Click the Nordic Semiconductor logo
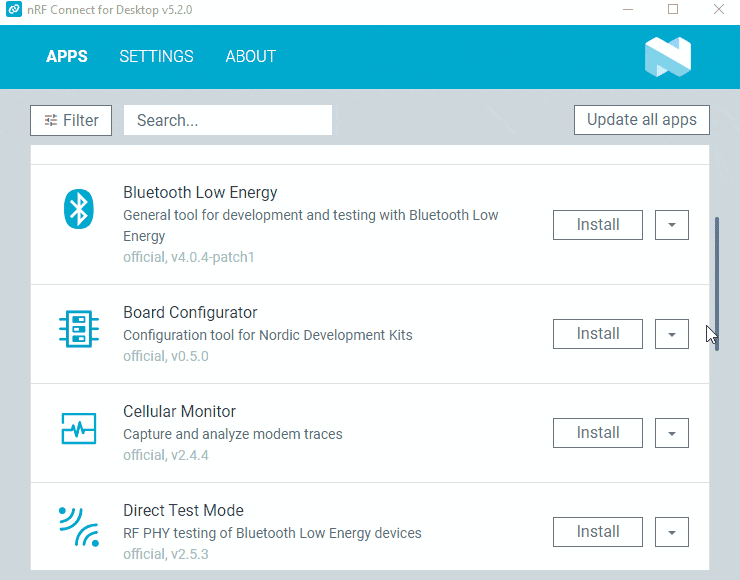Viewport: 740px width, 580px height. [x=668, y=57]
